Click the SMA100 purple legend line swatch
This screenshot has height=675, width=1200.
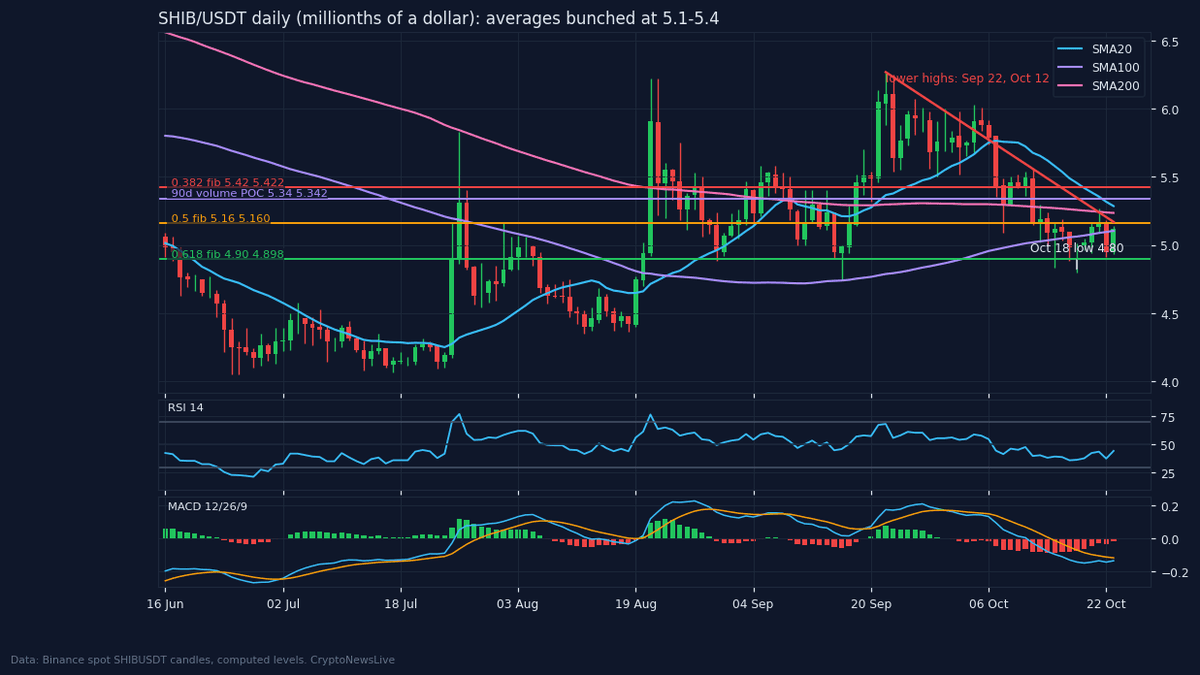pos(1072,67)
